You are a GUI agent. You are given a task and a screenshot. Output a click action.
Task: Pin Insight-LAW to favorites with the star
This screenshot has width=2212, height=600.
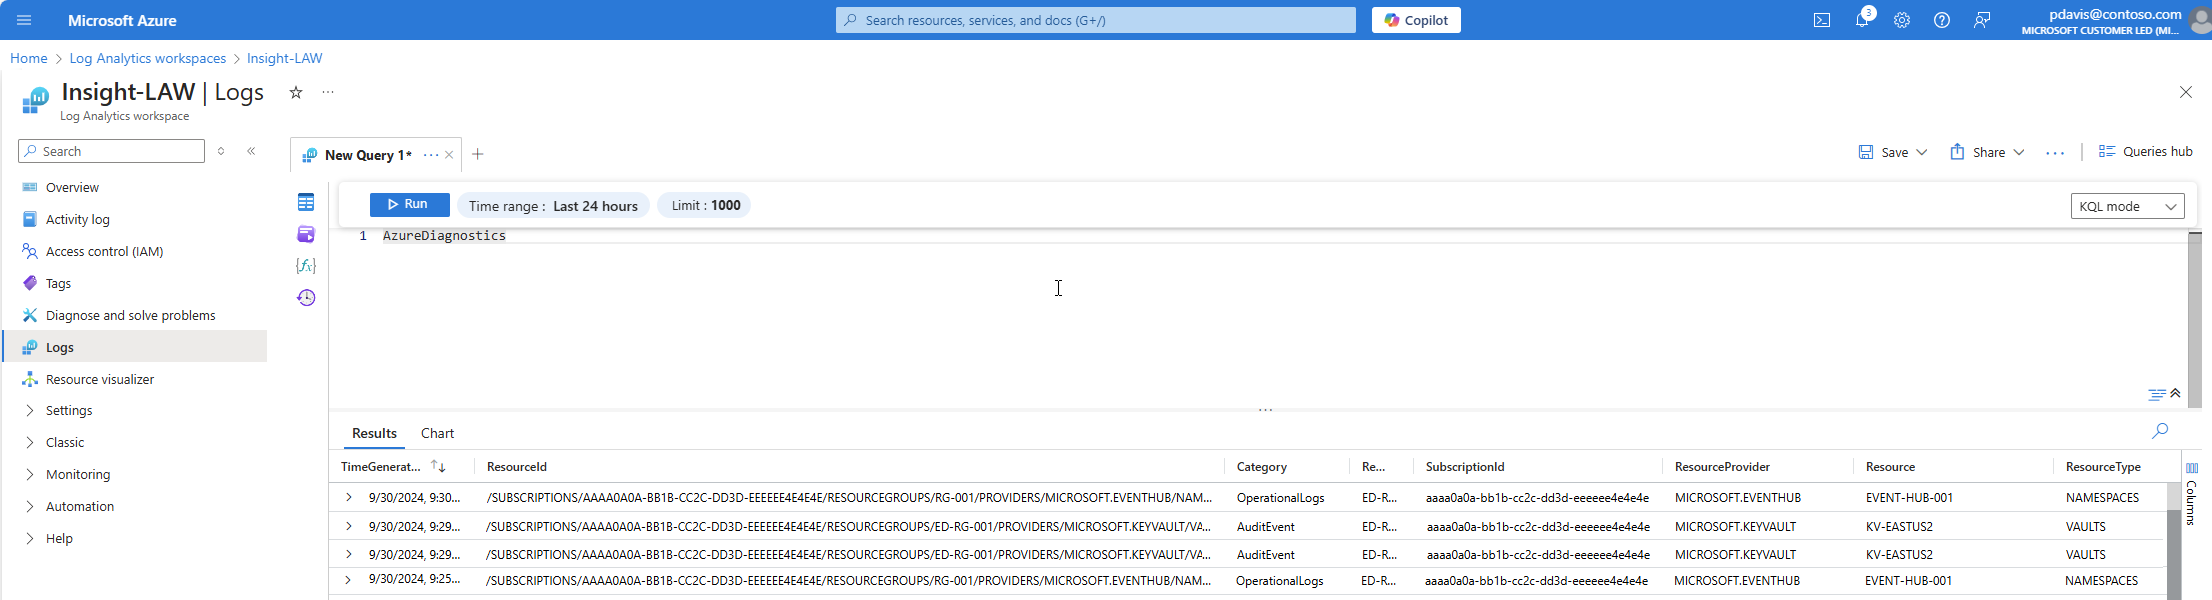pos(296,92)
